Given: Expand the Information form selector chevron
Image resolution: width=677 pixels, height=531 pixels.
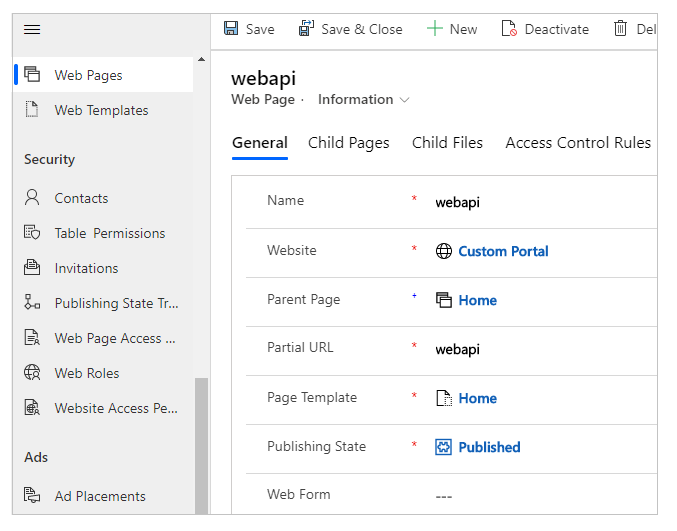Looking at the screenshot, I should [x=405, y=100].
